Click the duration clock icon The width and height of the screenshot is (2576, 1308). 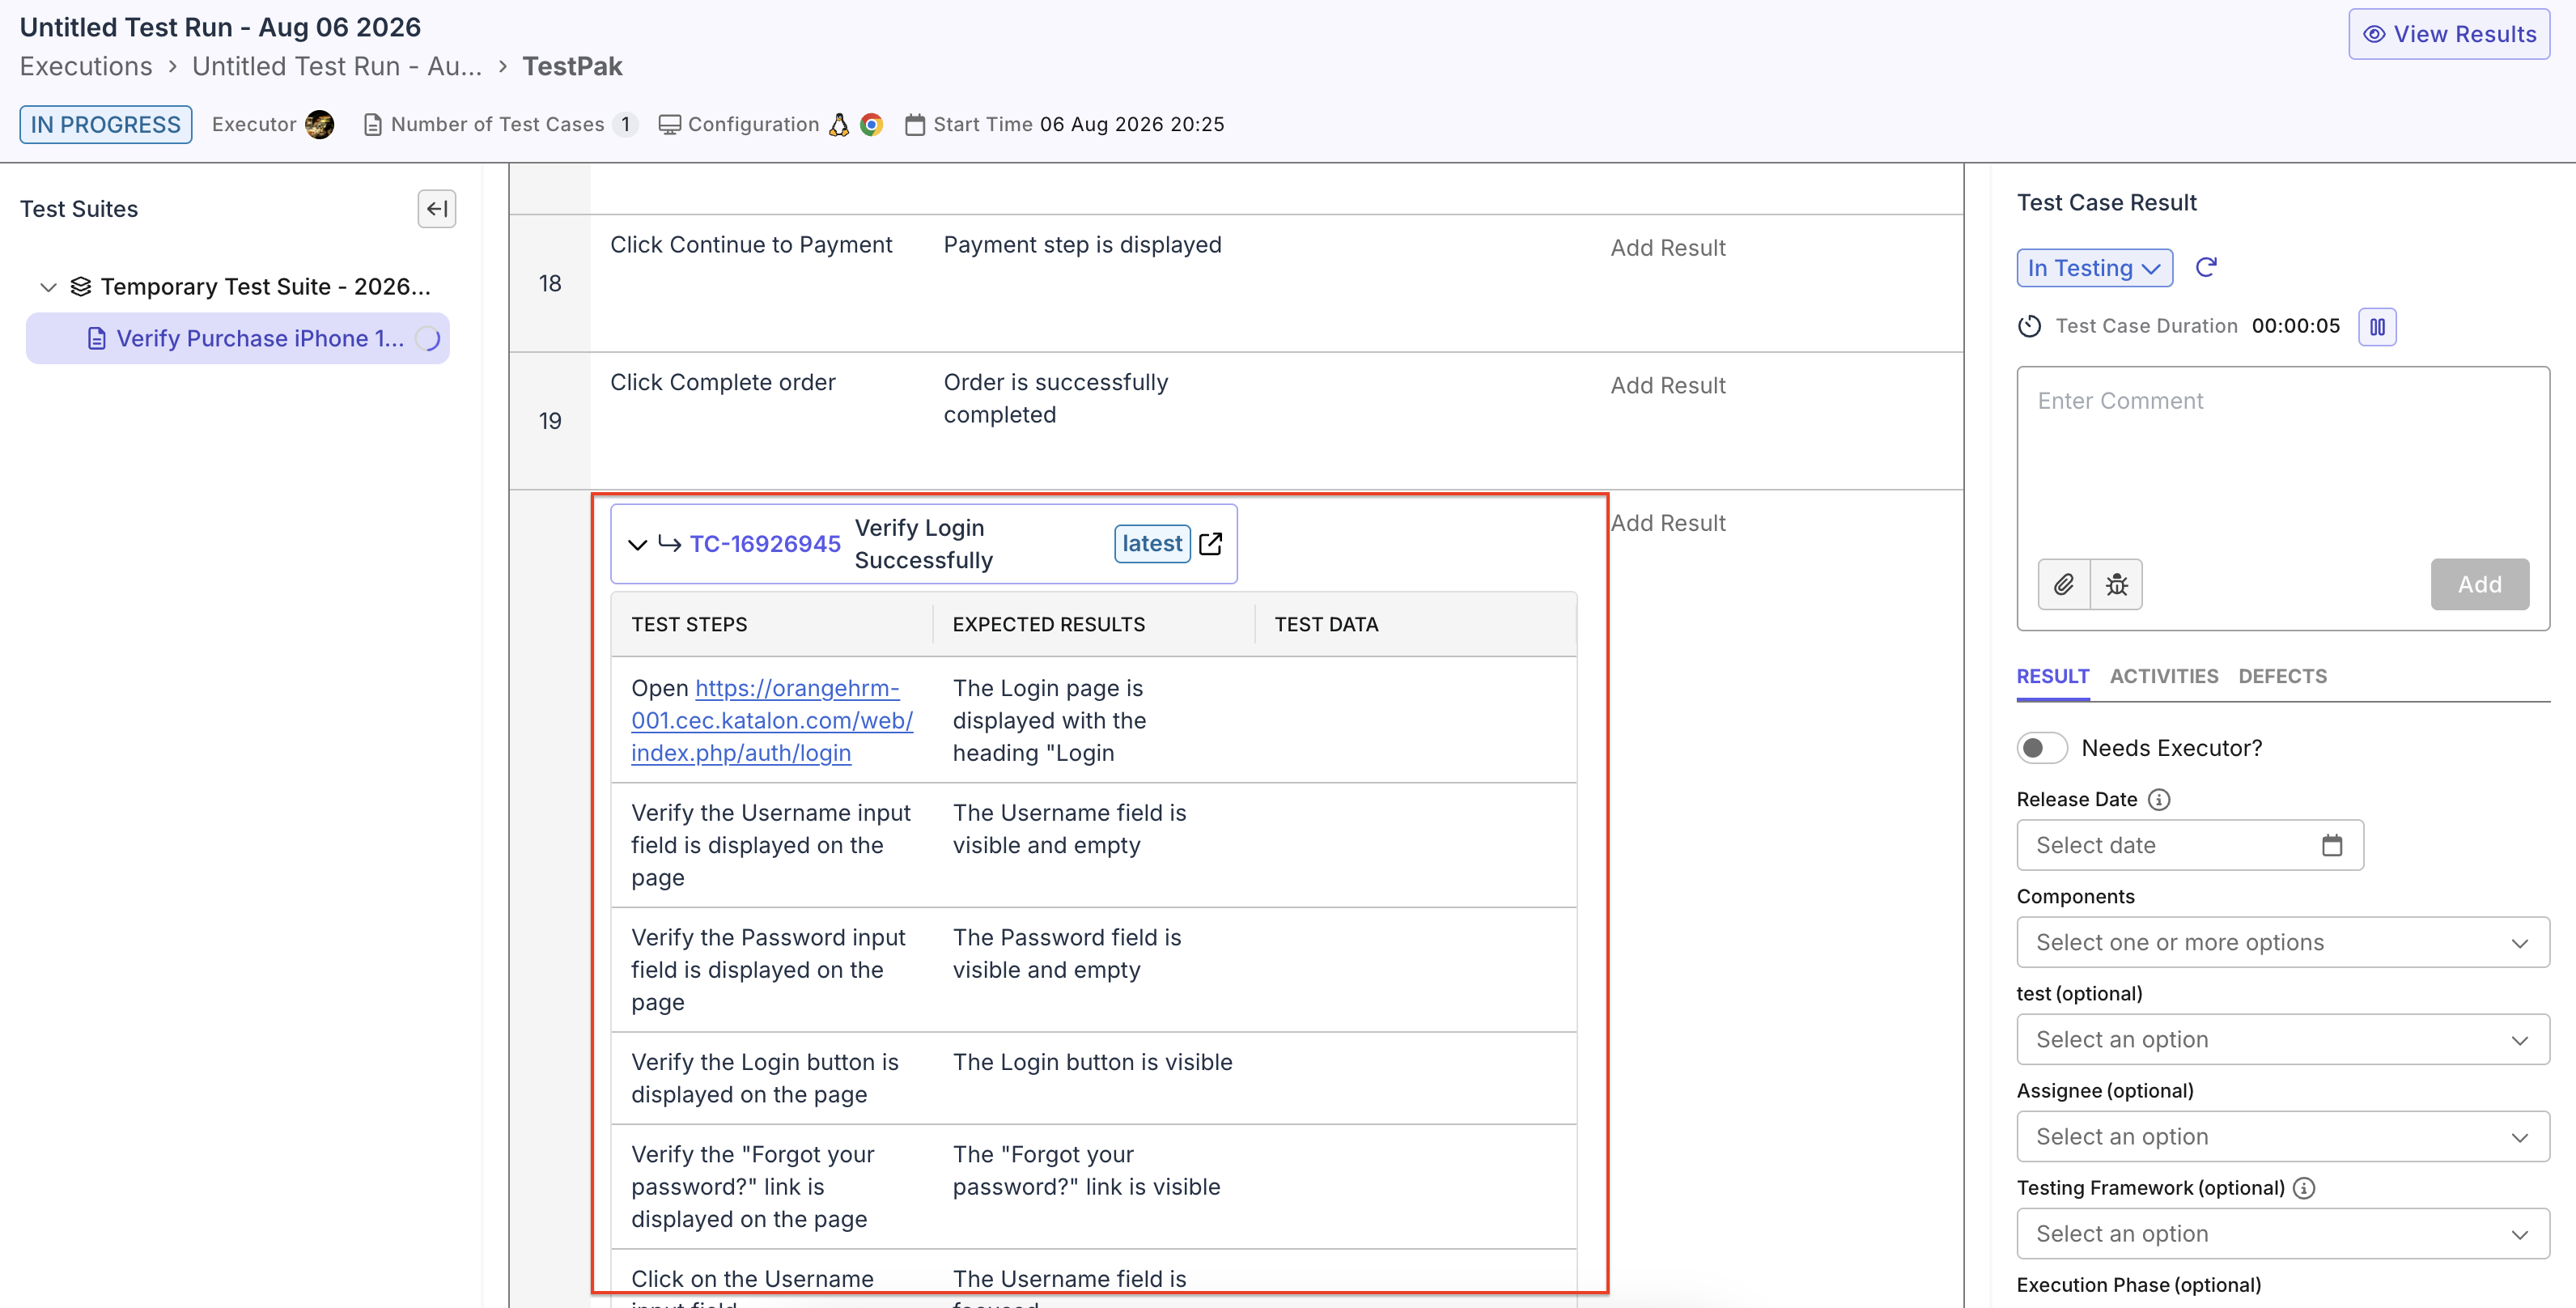(x=2029, y=326)
